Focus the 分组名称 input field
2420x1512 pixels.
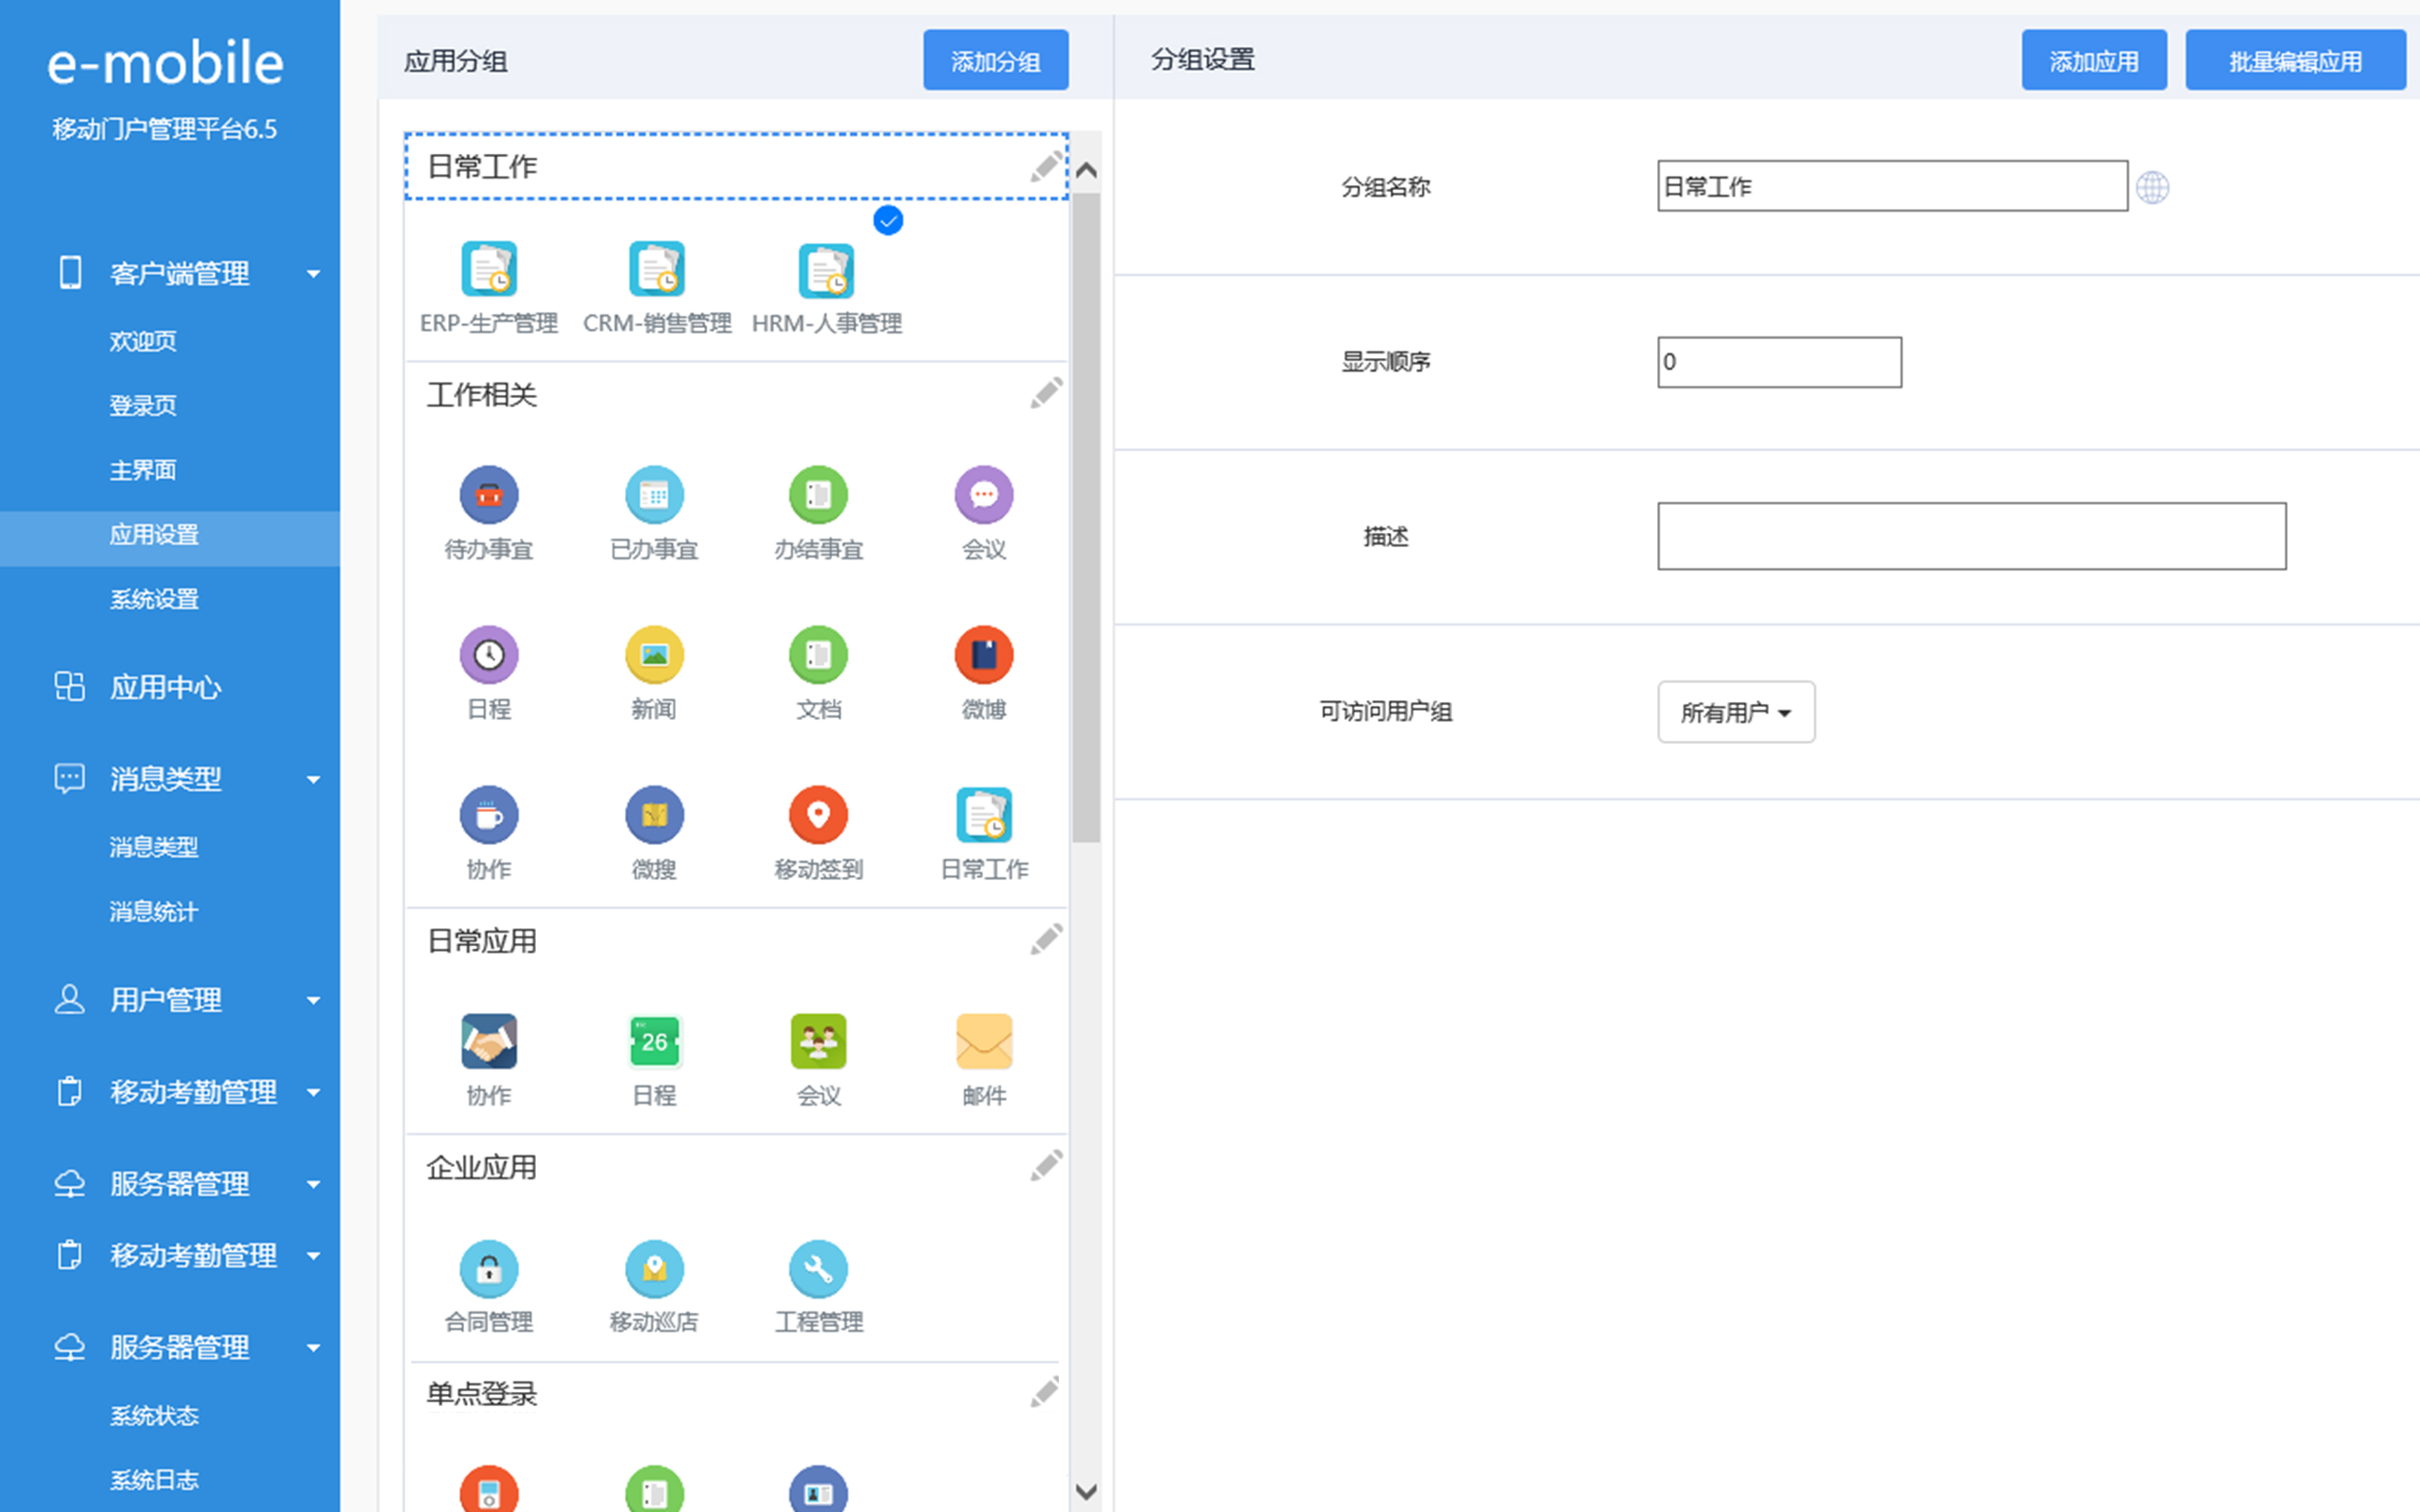[1892, 186]
